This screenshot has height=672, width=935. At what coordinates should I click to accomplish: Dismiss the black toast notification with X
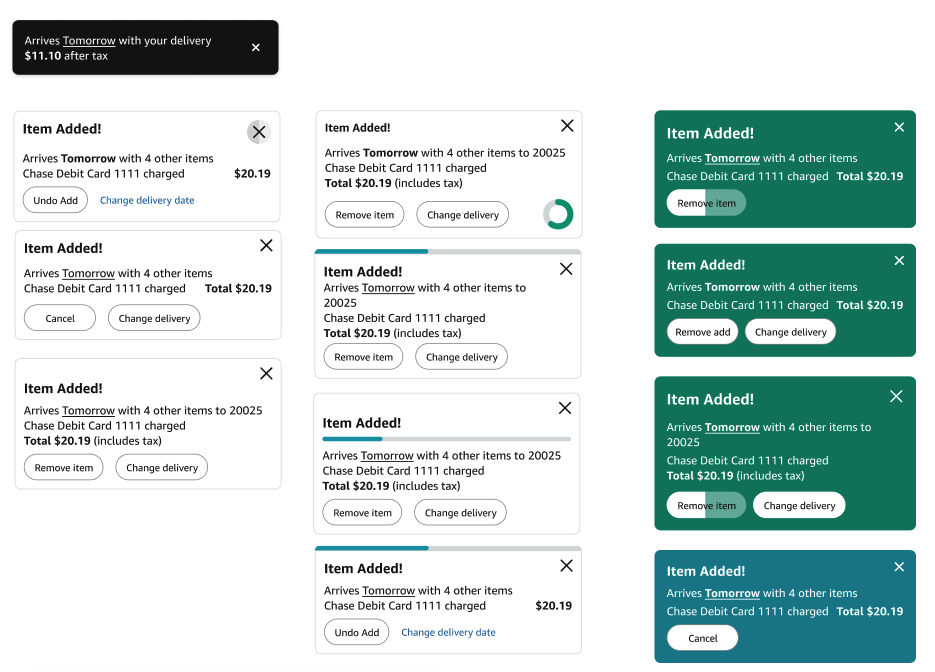pos(255,48)
